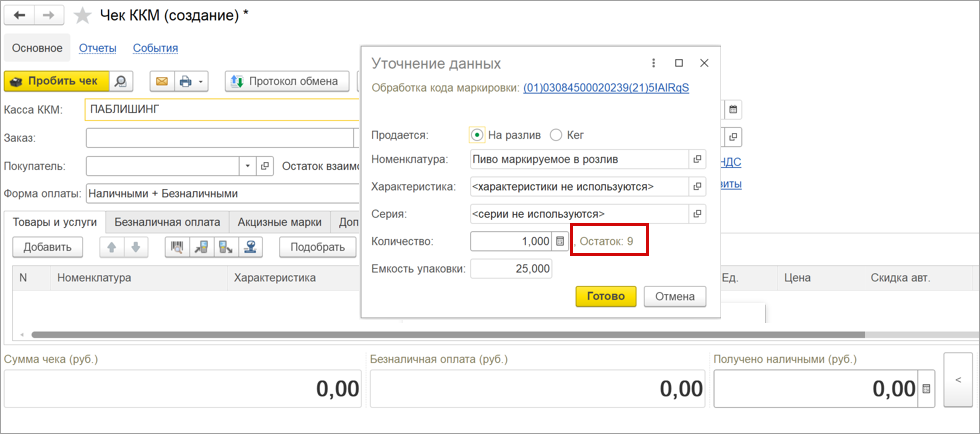Open Номенклатура item via its open icon

(x=698, y=159)
